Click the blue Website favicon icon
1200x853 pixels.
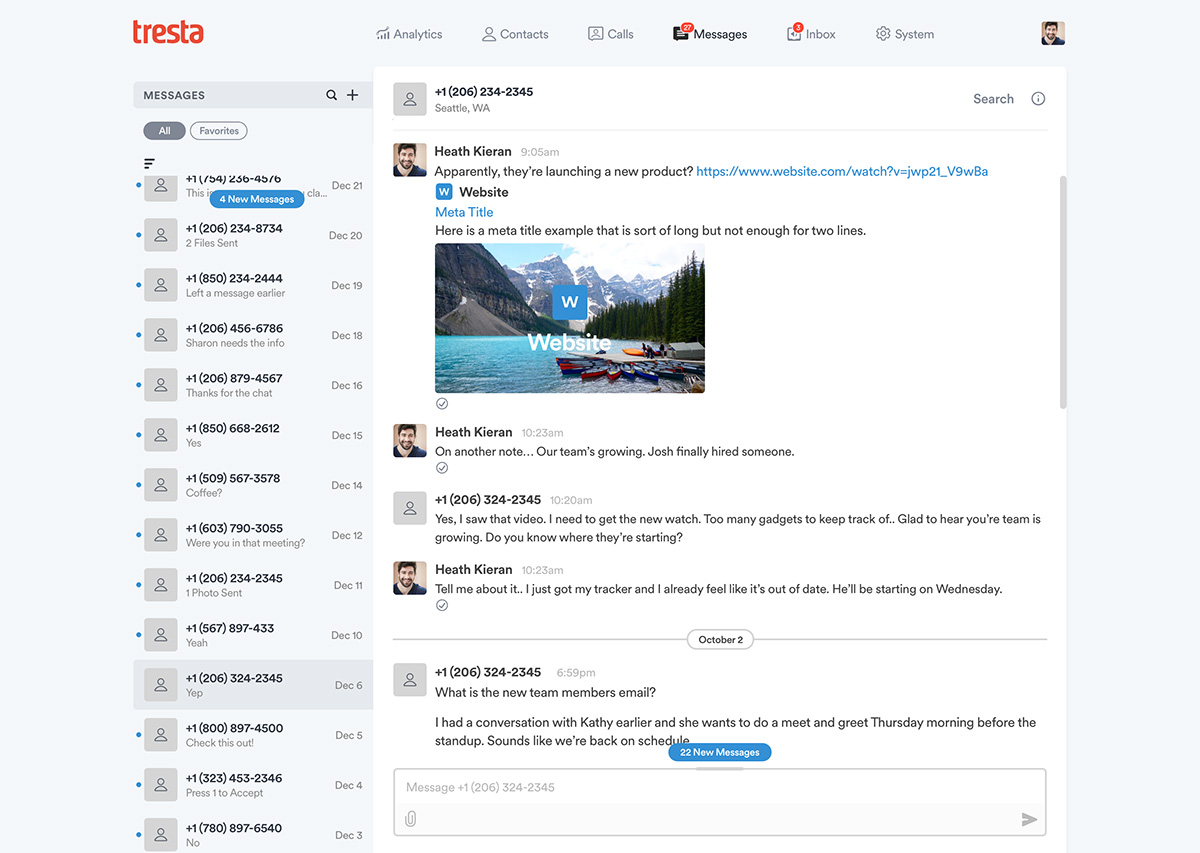click(445, 192)
